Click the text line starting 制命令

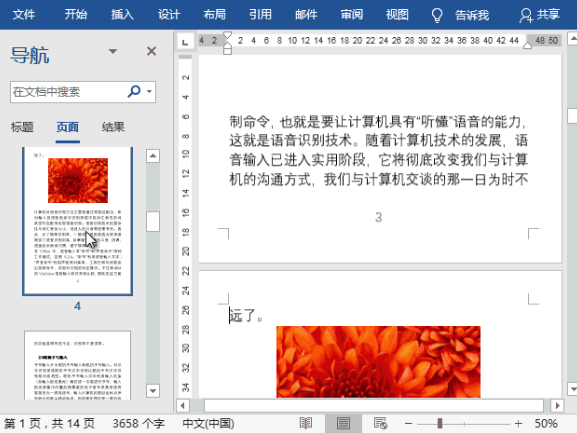(x=378, y=121)
